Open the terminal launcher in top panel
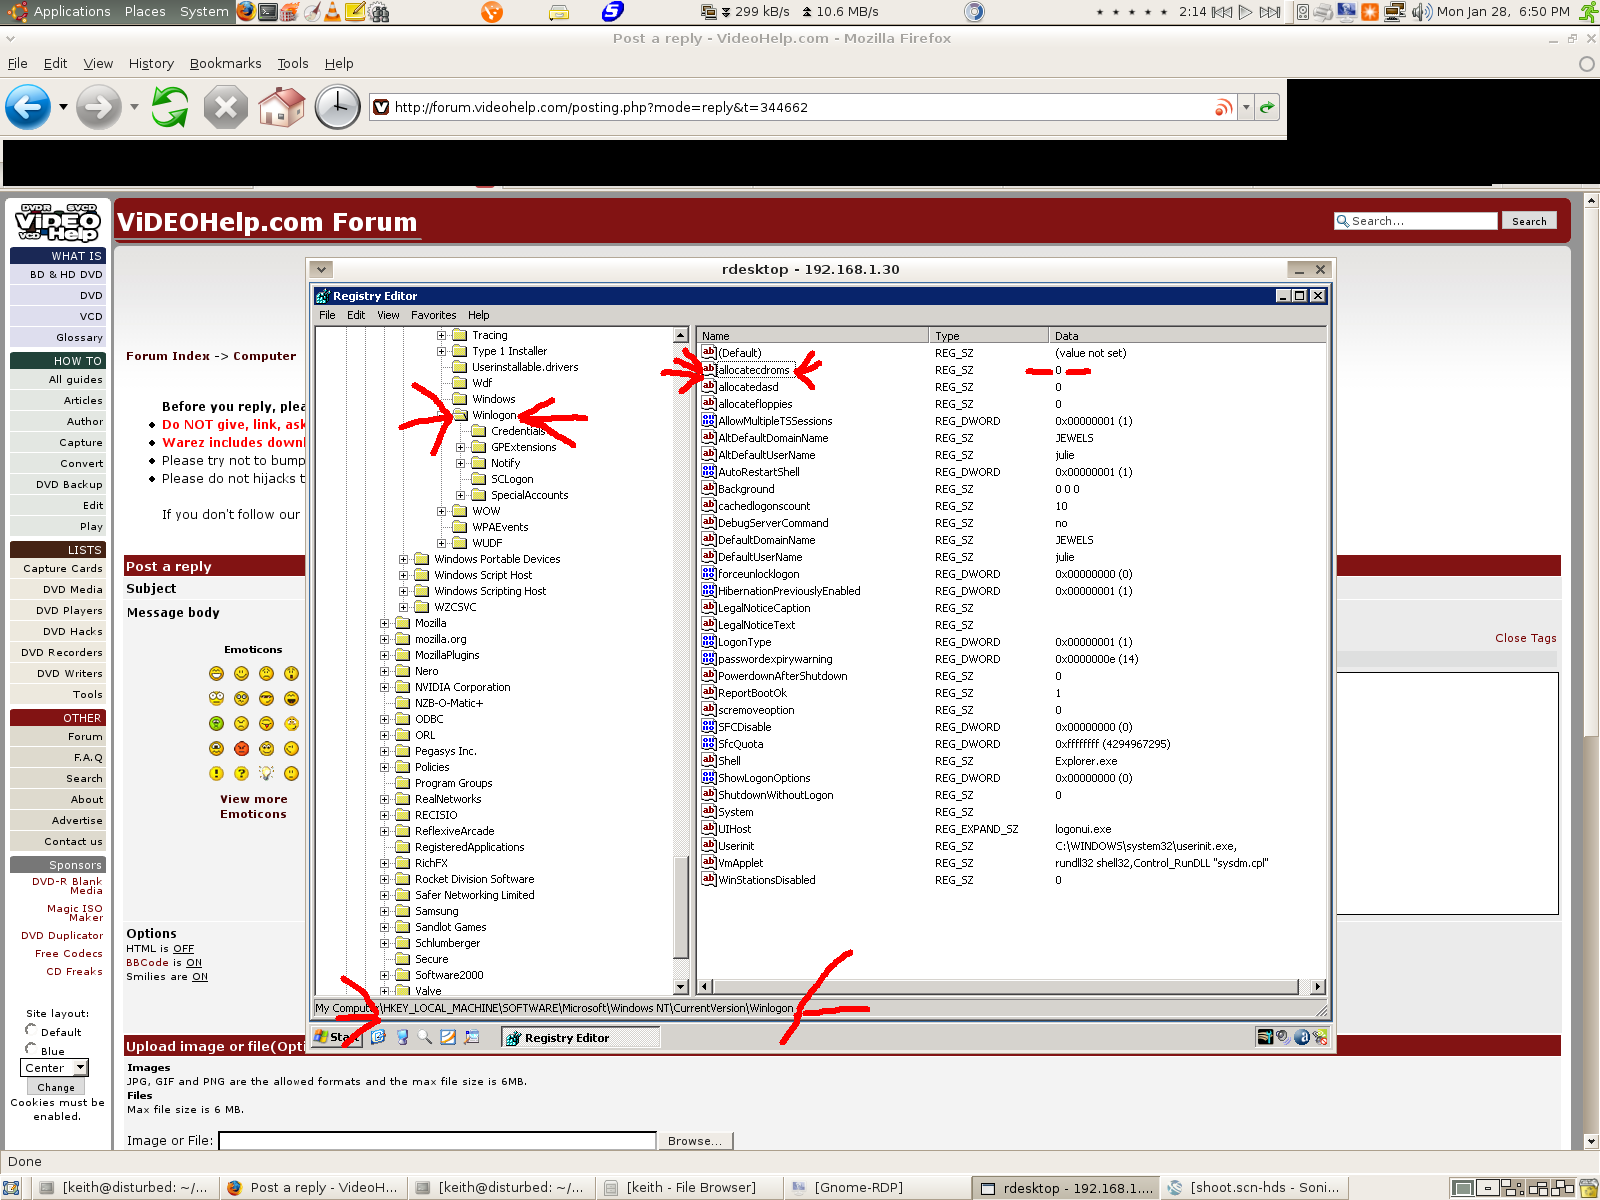This screenshot has height=1200, width=1600. coord(268,12)
